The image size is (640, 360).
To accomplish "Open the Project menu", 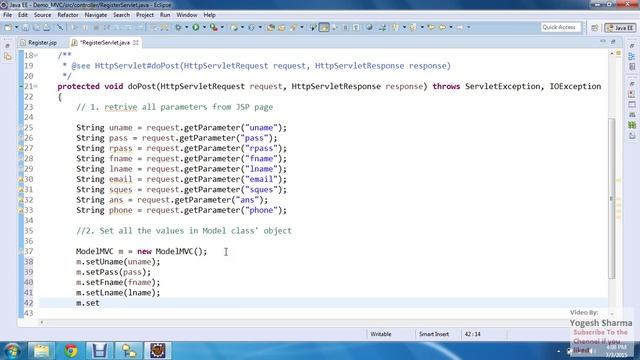I will pos(145,15).
